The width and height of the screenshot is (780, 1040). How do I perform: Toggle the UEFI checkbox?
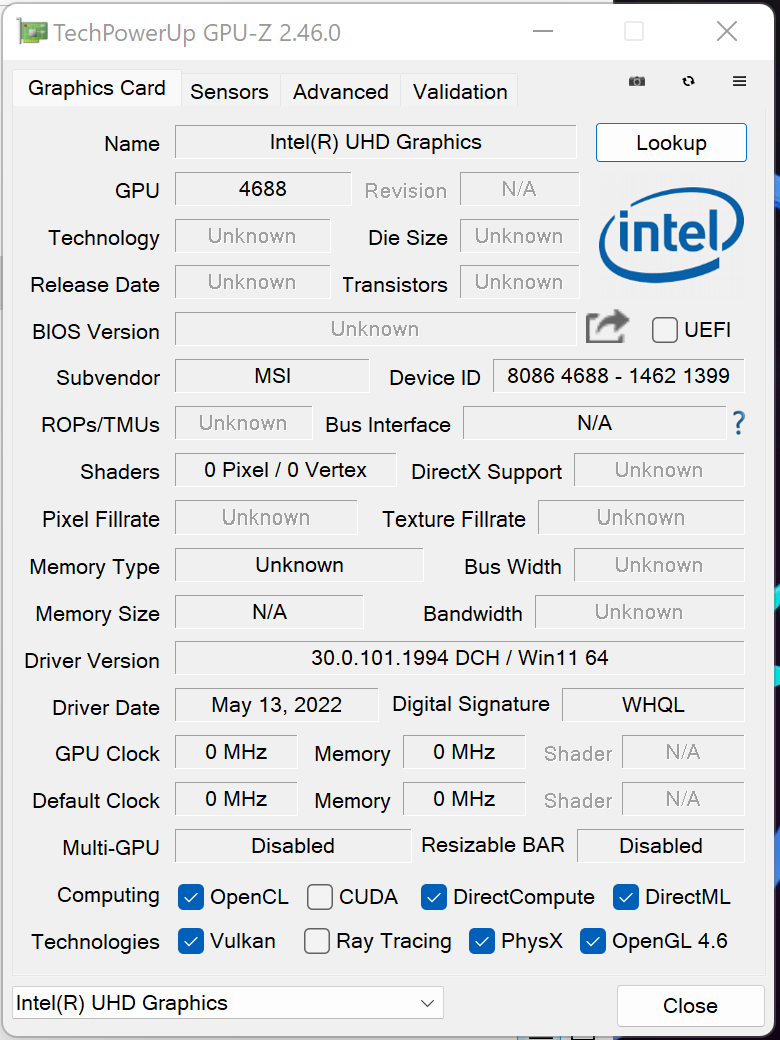tap(664, 330)
